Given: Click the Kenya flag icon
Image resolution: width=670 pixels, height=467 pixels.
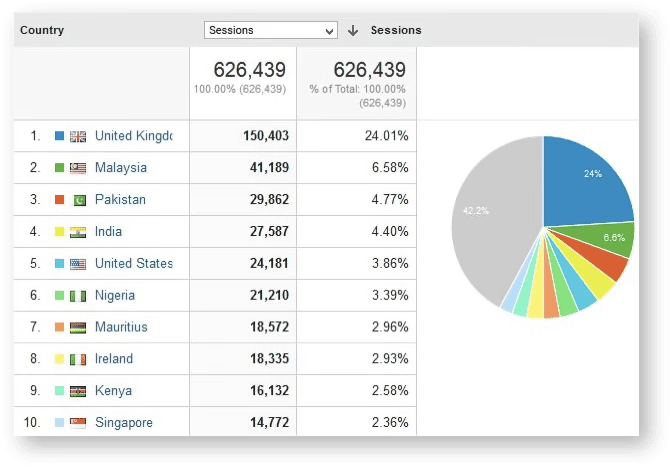Looking at the screenshot, I should pyautogui.click(x=78, y=391).
